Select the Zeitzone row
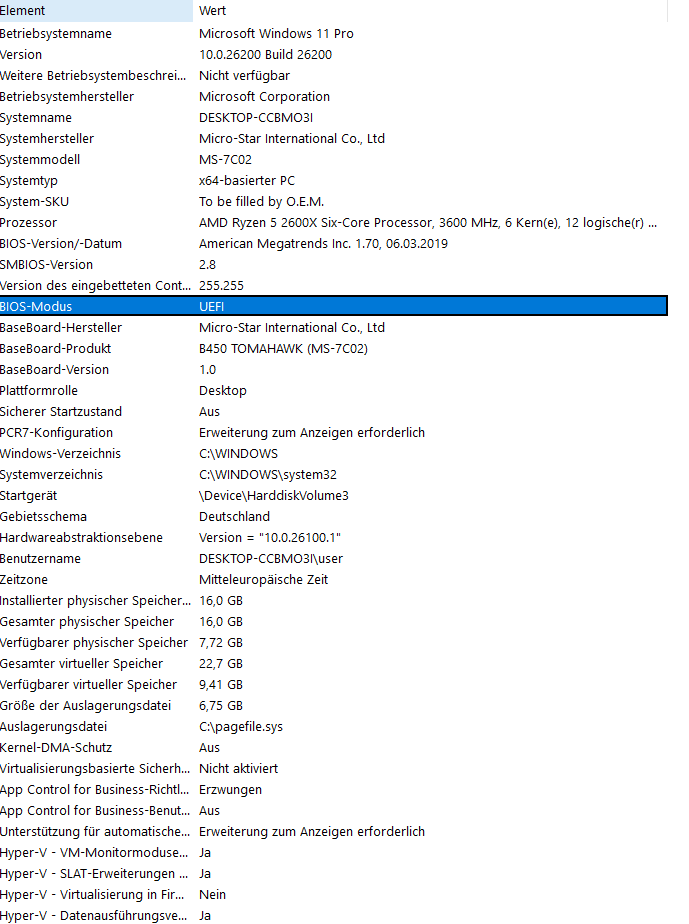This screenshot has width=689, height=924. point(334,580)
